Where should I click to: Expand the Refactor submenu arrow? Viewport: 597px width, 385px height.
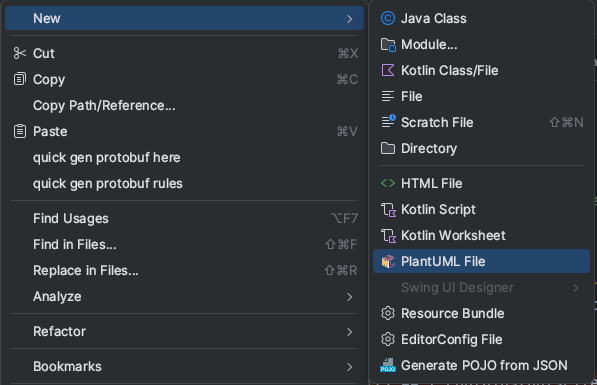coord(350,332)
